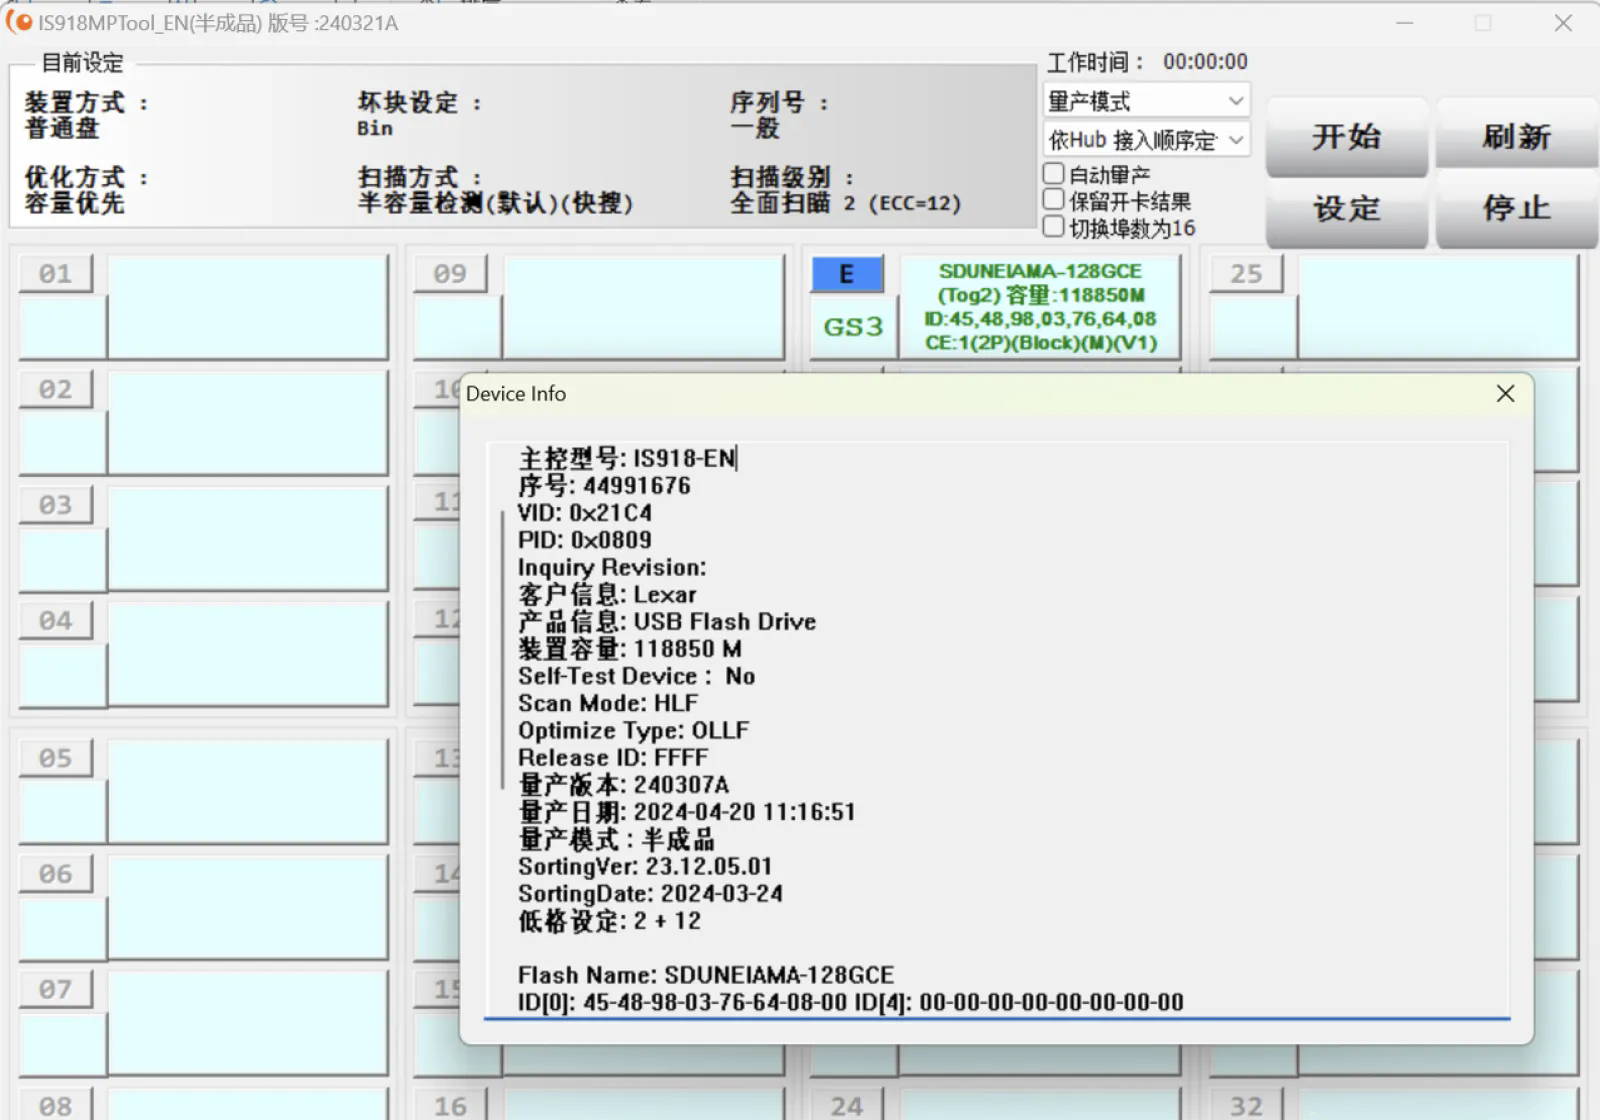Click the 装置方式 普通盘 value

click(x=62, y=128)
